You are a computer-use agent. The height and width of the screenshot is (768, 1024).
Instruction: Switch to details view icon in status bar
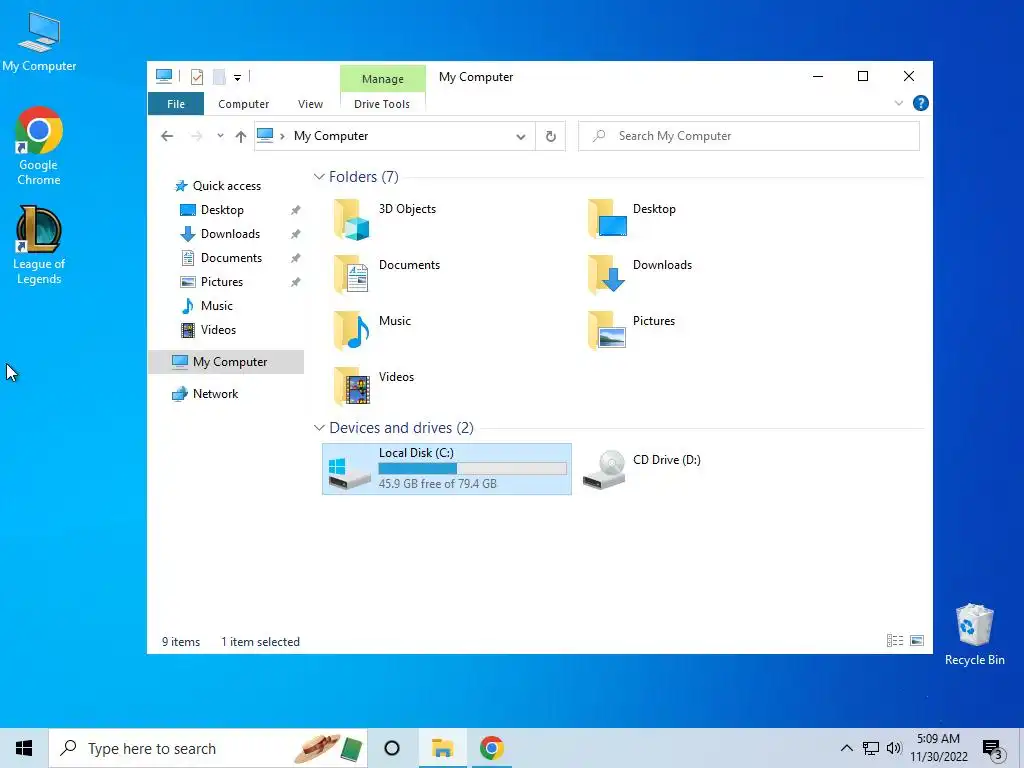pos(895,641)
